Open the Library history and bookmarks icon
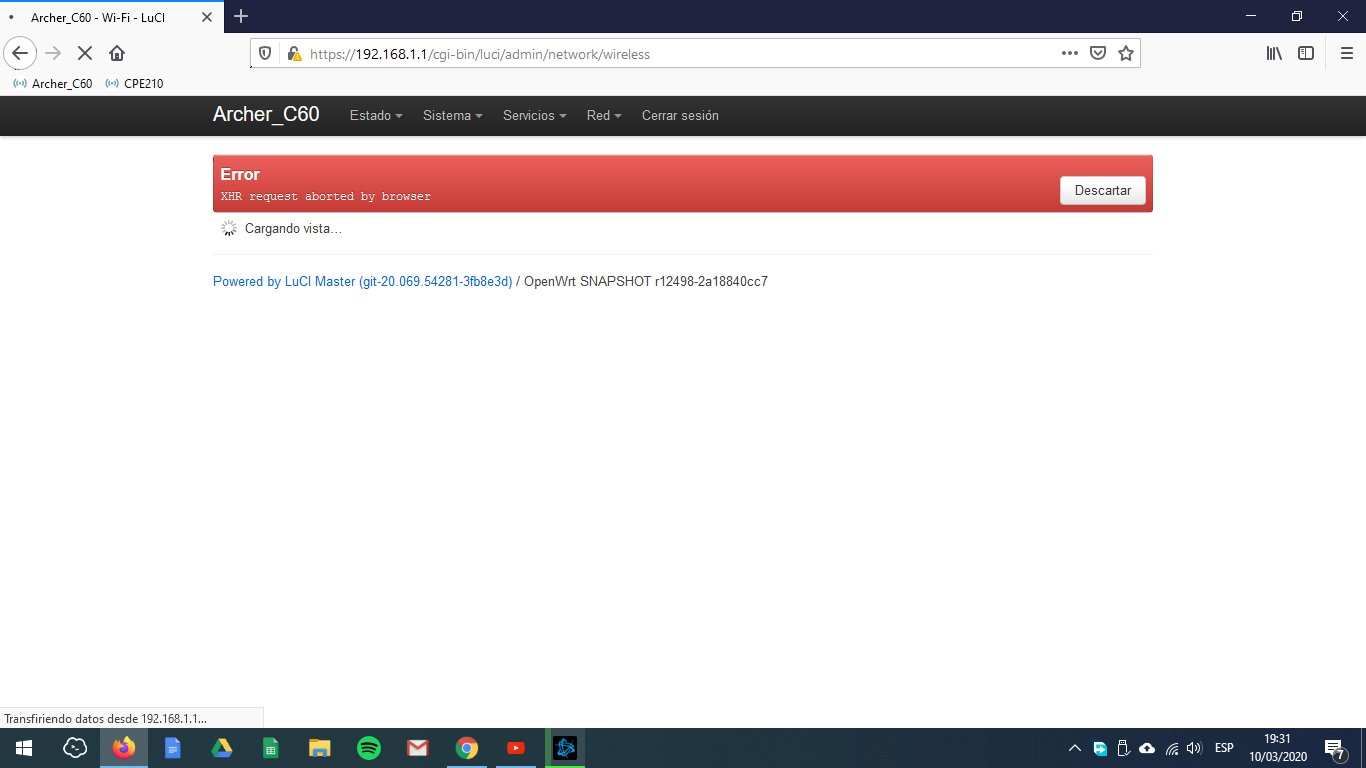Screen dimensions: 1366x768 pos(1274,54)
